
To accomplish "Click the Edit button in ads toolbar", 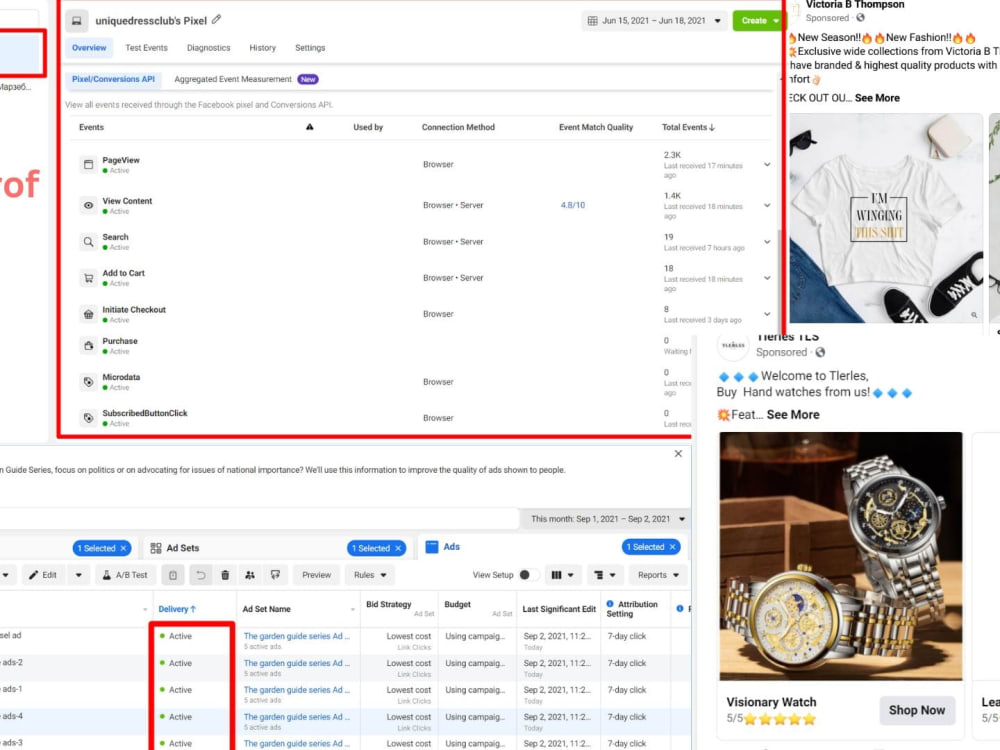I will pyautogui.click(x=43, y=575).
